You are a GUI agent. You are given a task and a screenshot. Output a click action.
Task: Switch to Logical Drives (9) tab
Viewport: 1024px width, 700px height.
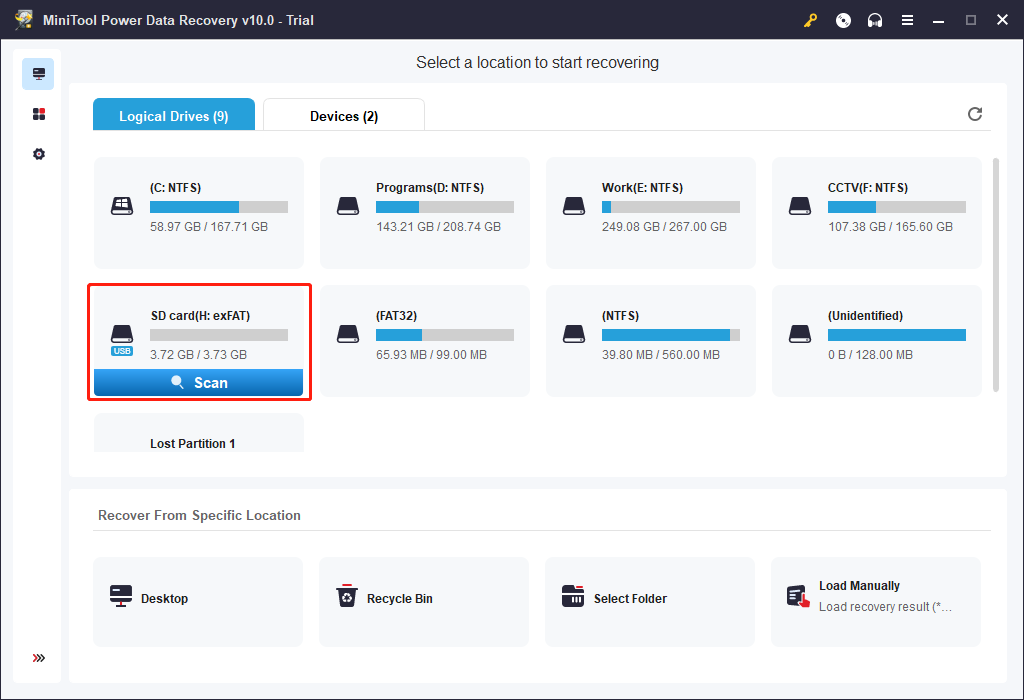tap(174, 115)
